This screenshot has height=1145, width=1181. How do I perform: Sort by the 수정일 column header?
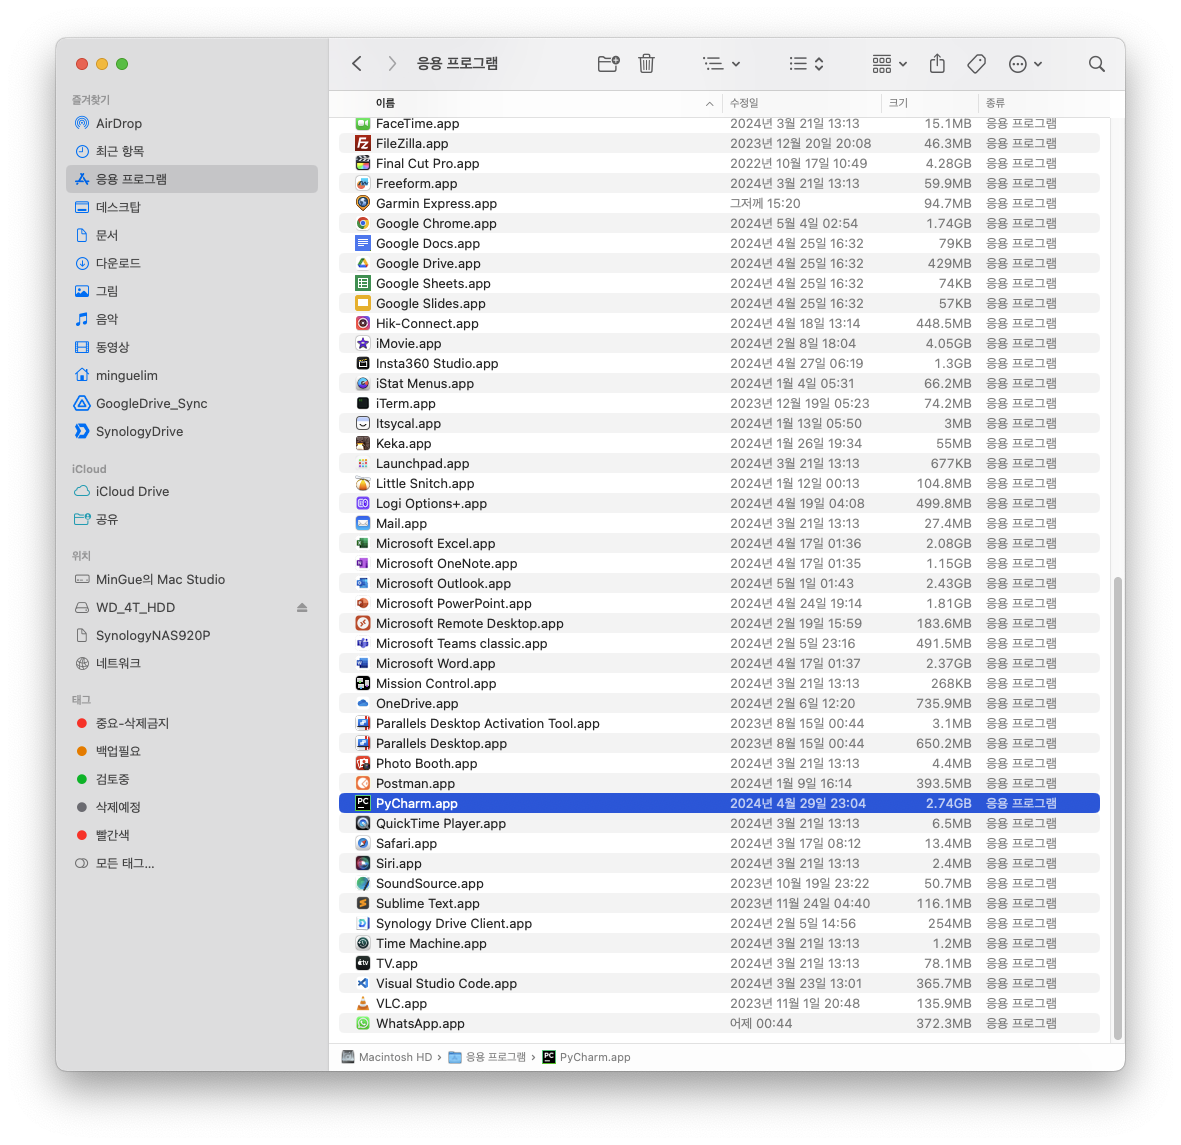pyautogui.click(x=744, y=103)
